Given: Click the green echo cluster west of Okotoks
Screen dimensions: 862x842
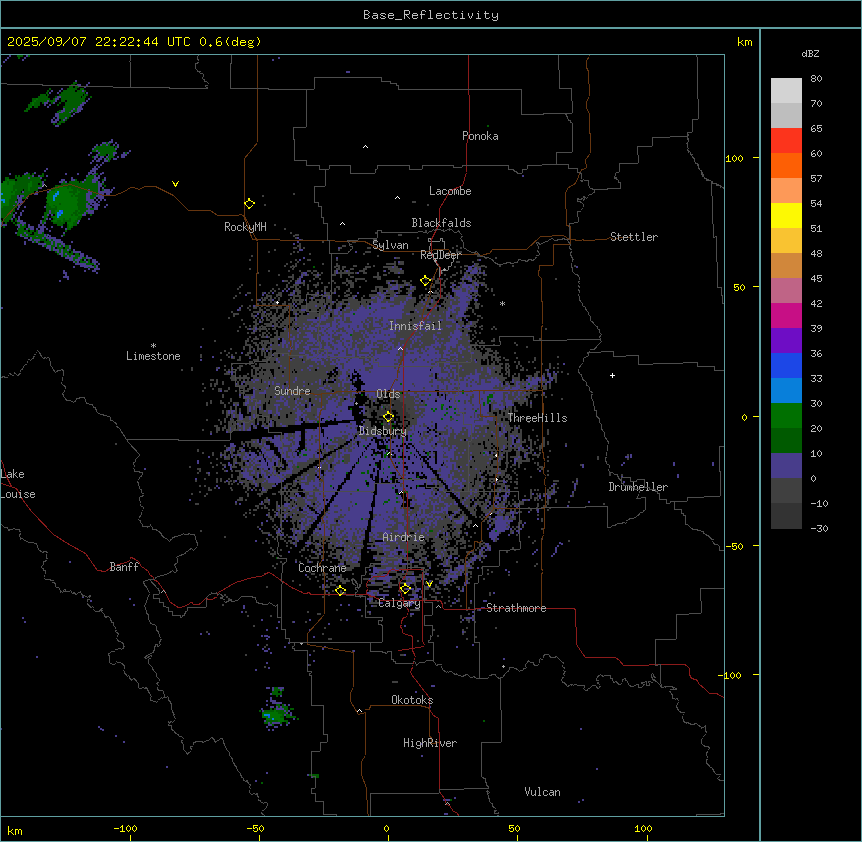Looking at the screenshot, I should [278, 714].
